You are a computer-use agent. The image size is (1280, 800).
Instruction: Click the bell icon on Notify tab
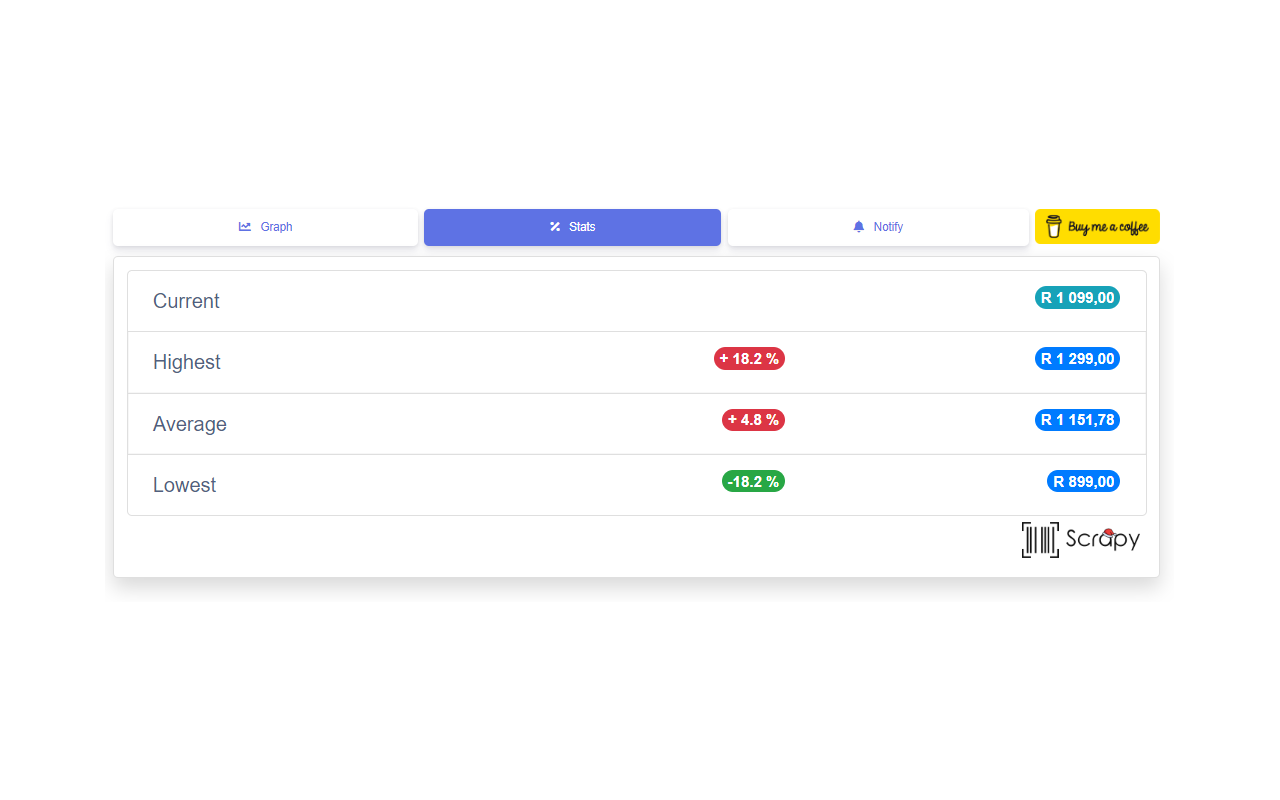[x=858, y=227]
